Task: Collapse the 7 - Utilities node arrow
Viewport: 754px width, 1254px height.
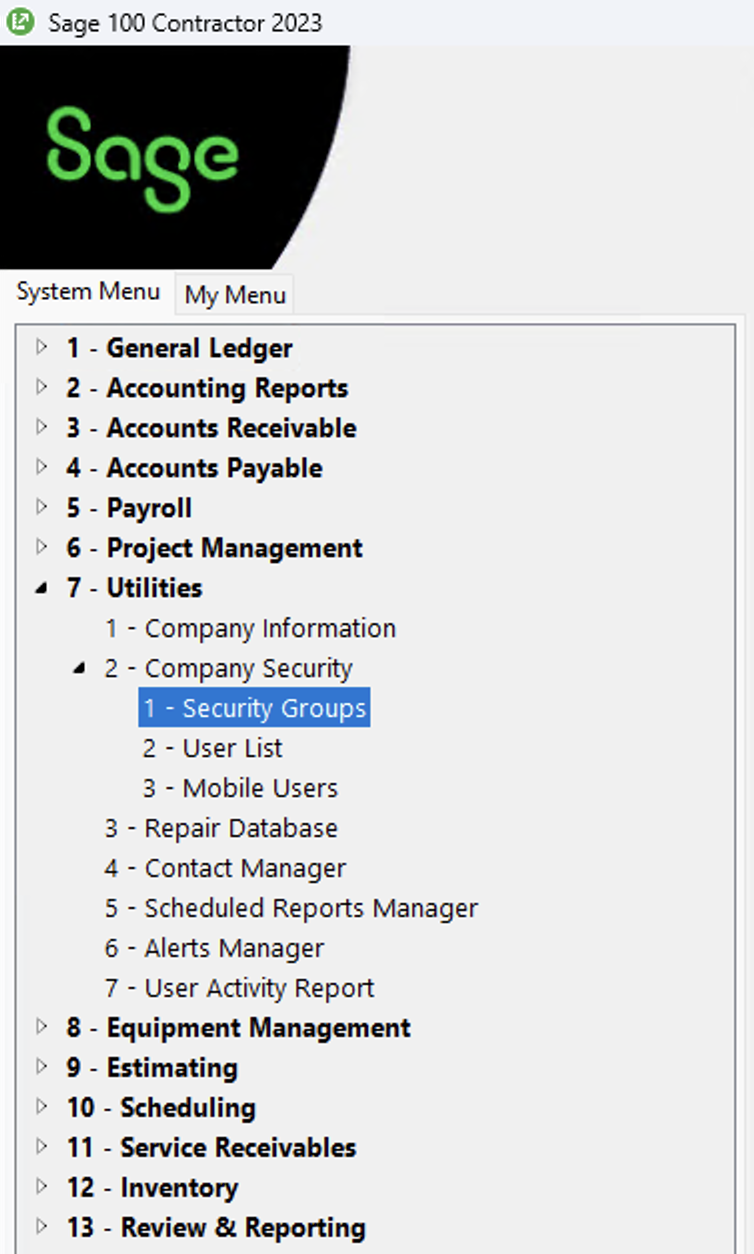Action: [41, 588]
